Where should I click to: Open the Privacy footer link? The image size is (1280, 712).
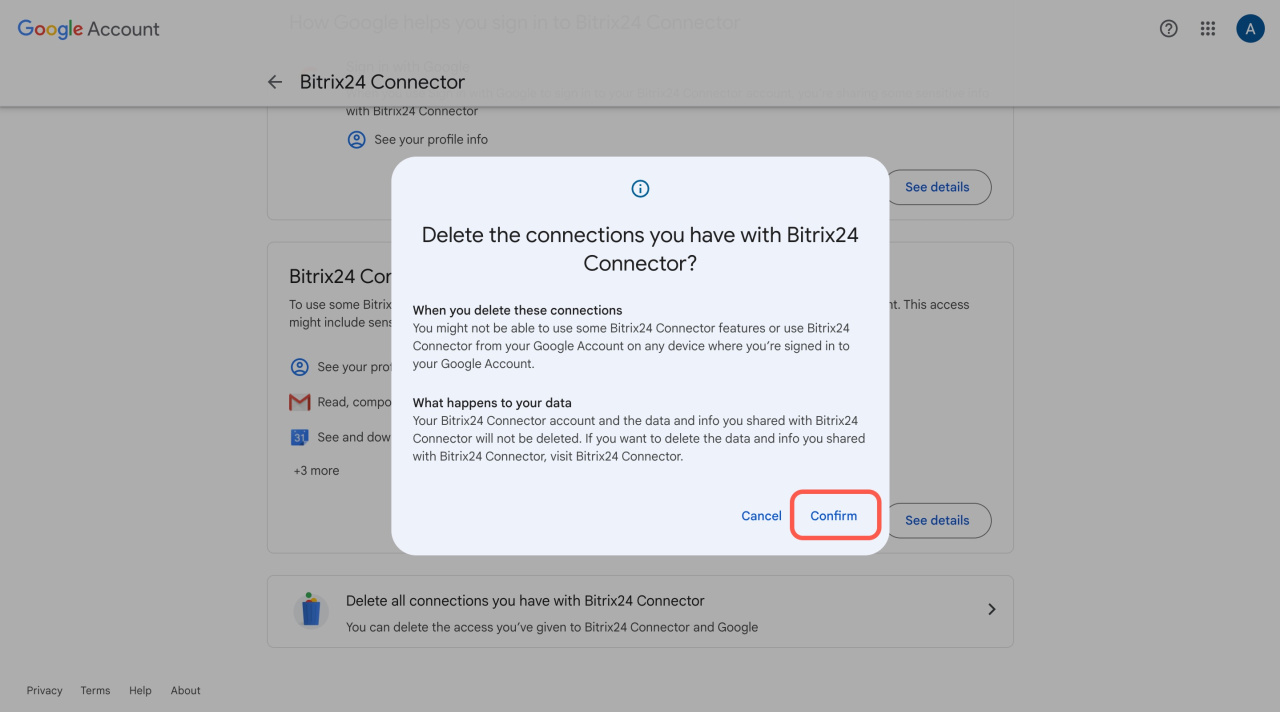click(x=44, y=690)
